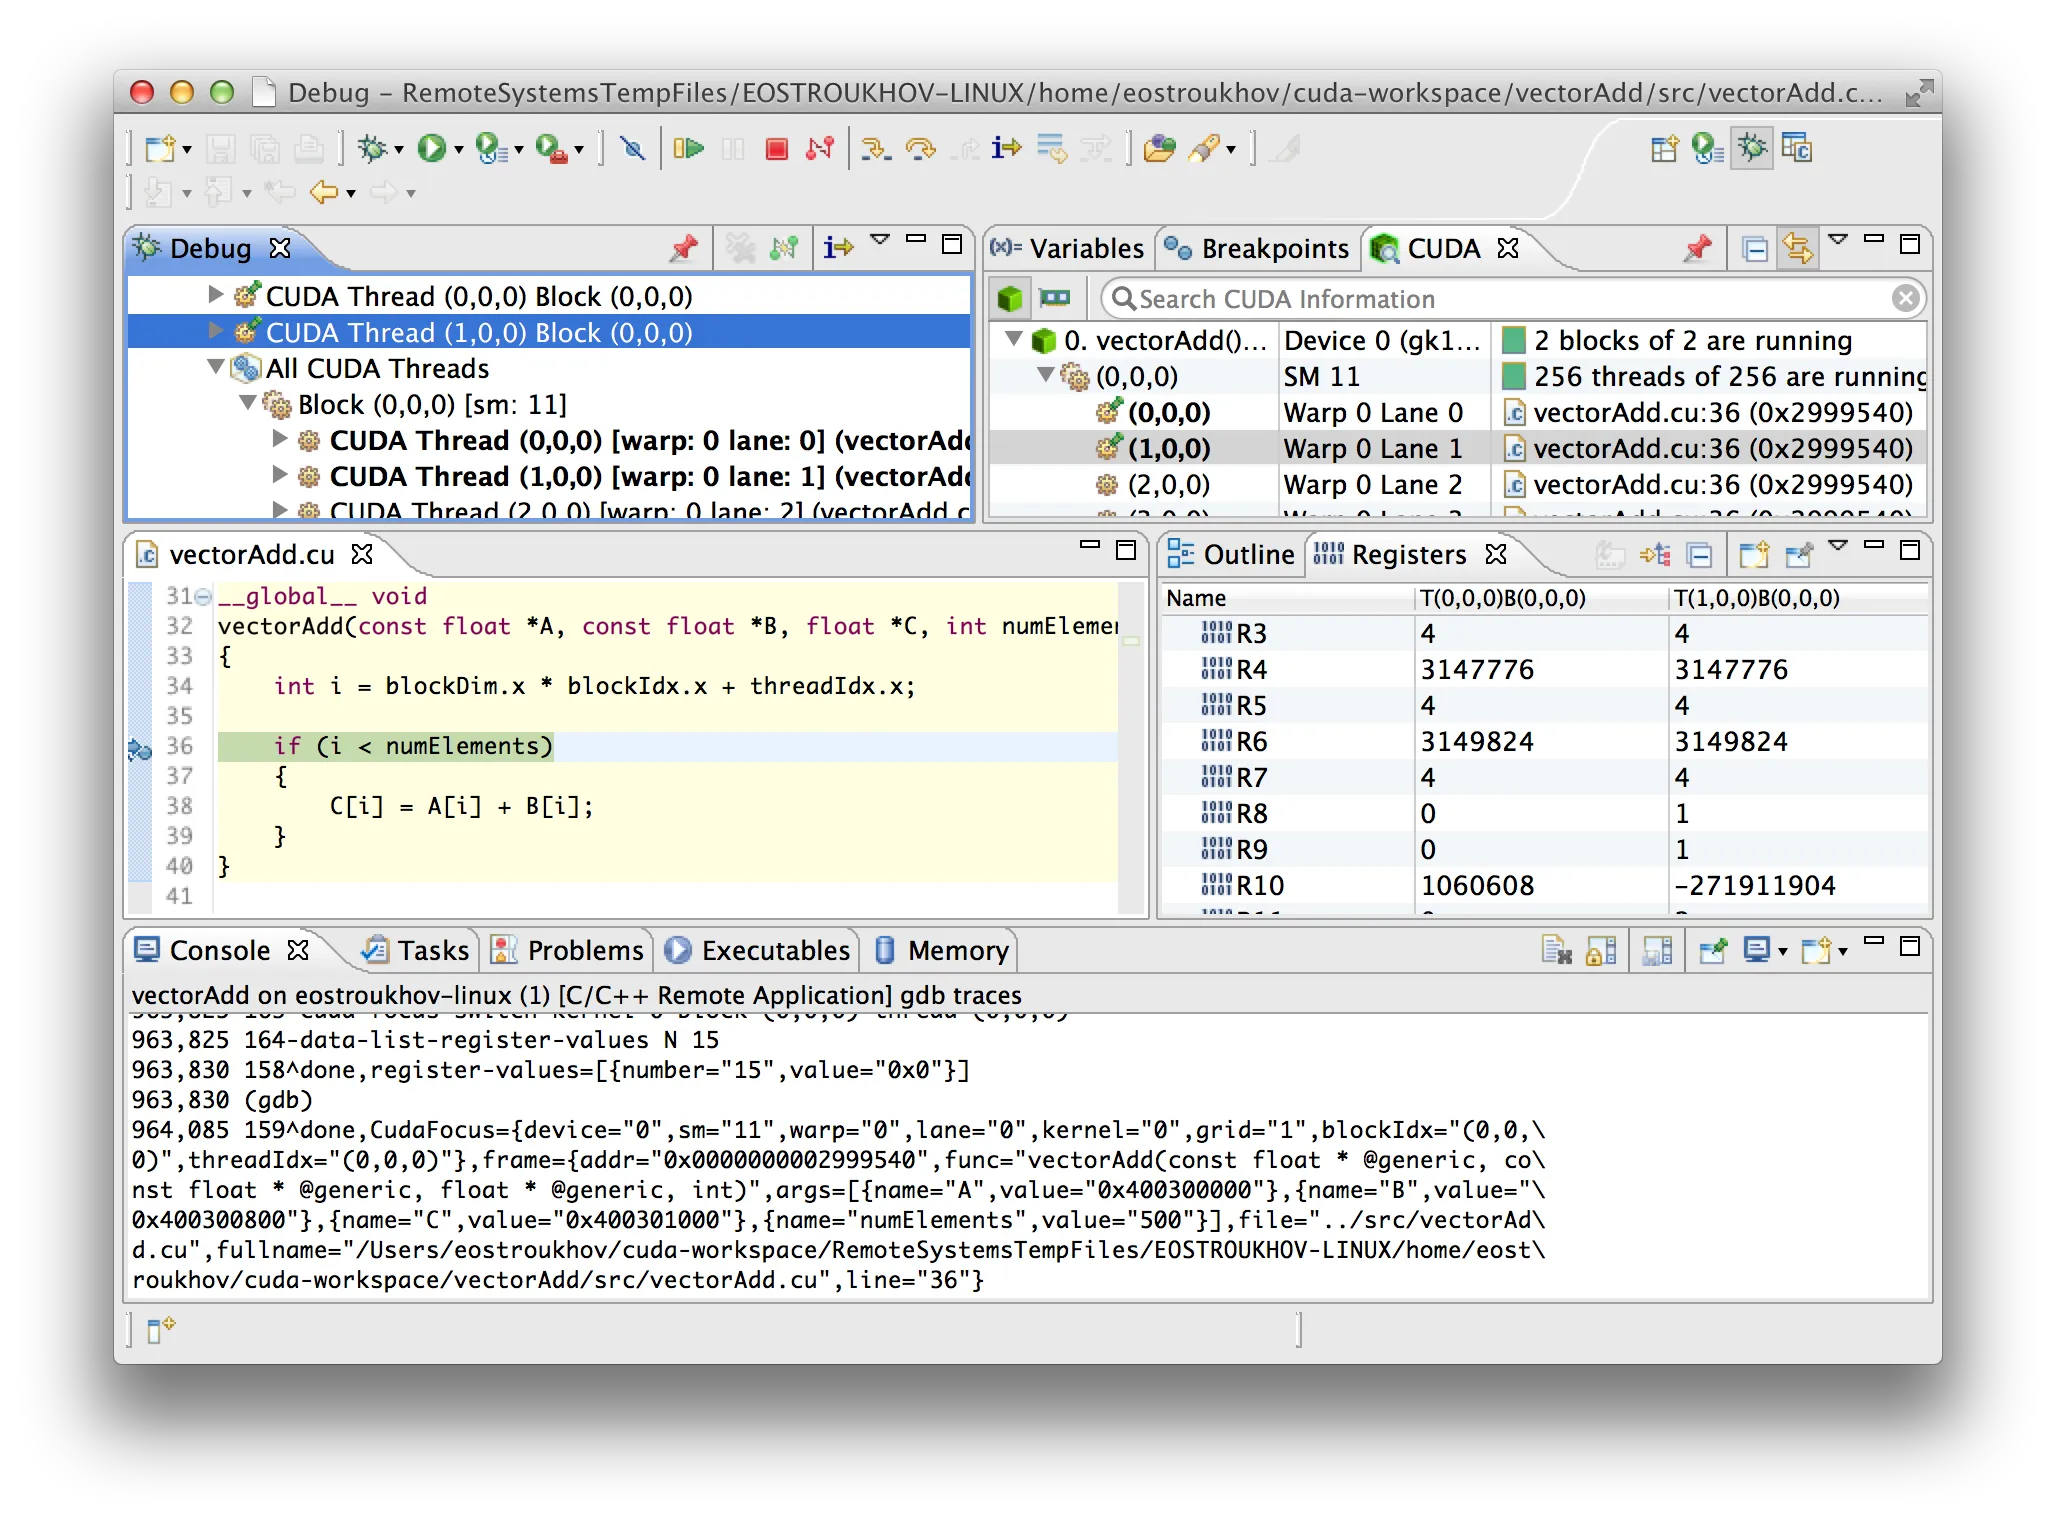Click the Disconnect debugger toolbar icon
This screenshot has height=1522, width=2056.
pos(820,149)
